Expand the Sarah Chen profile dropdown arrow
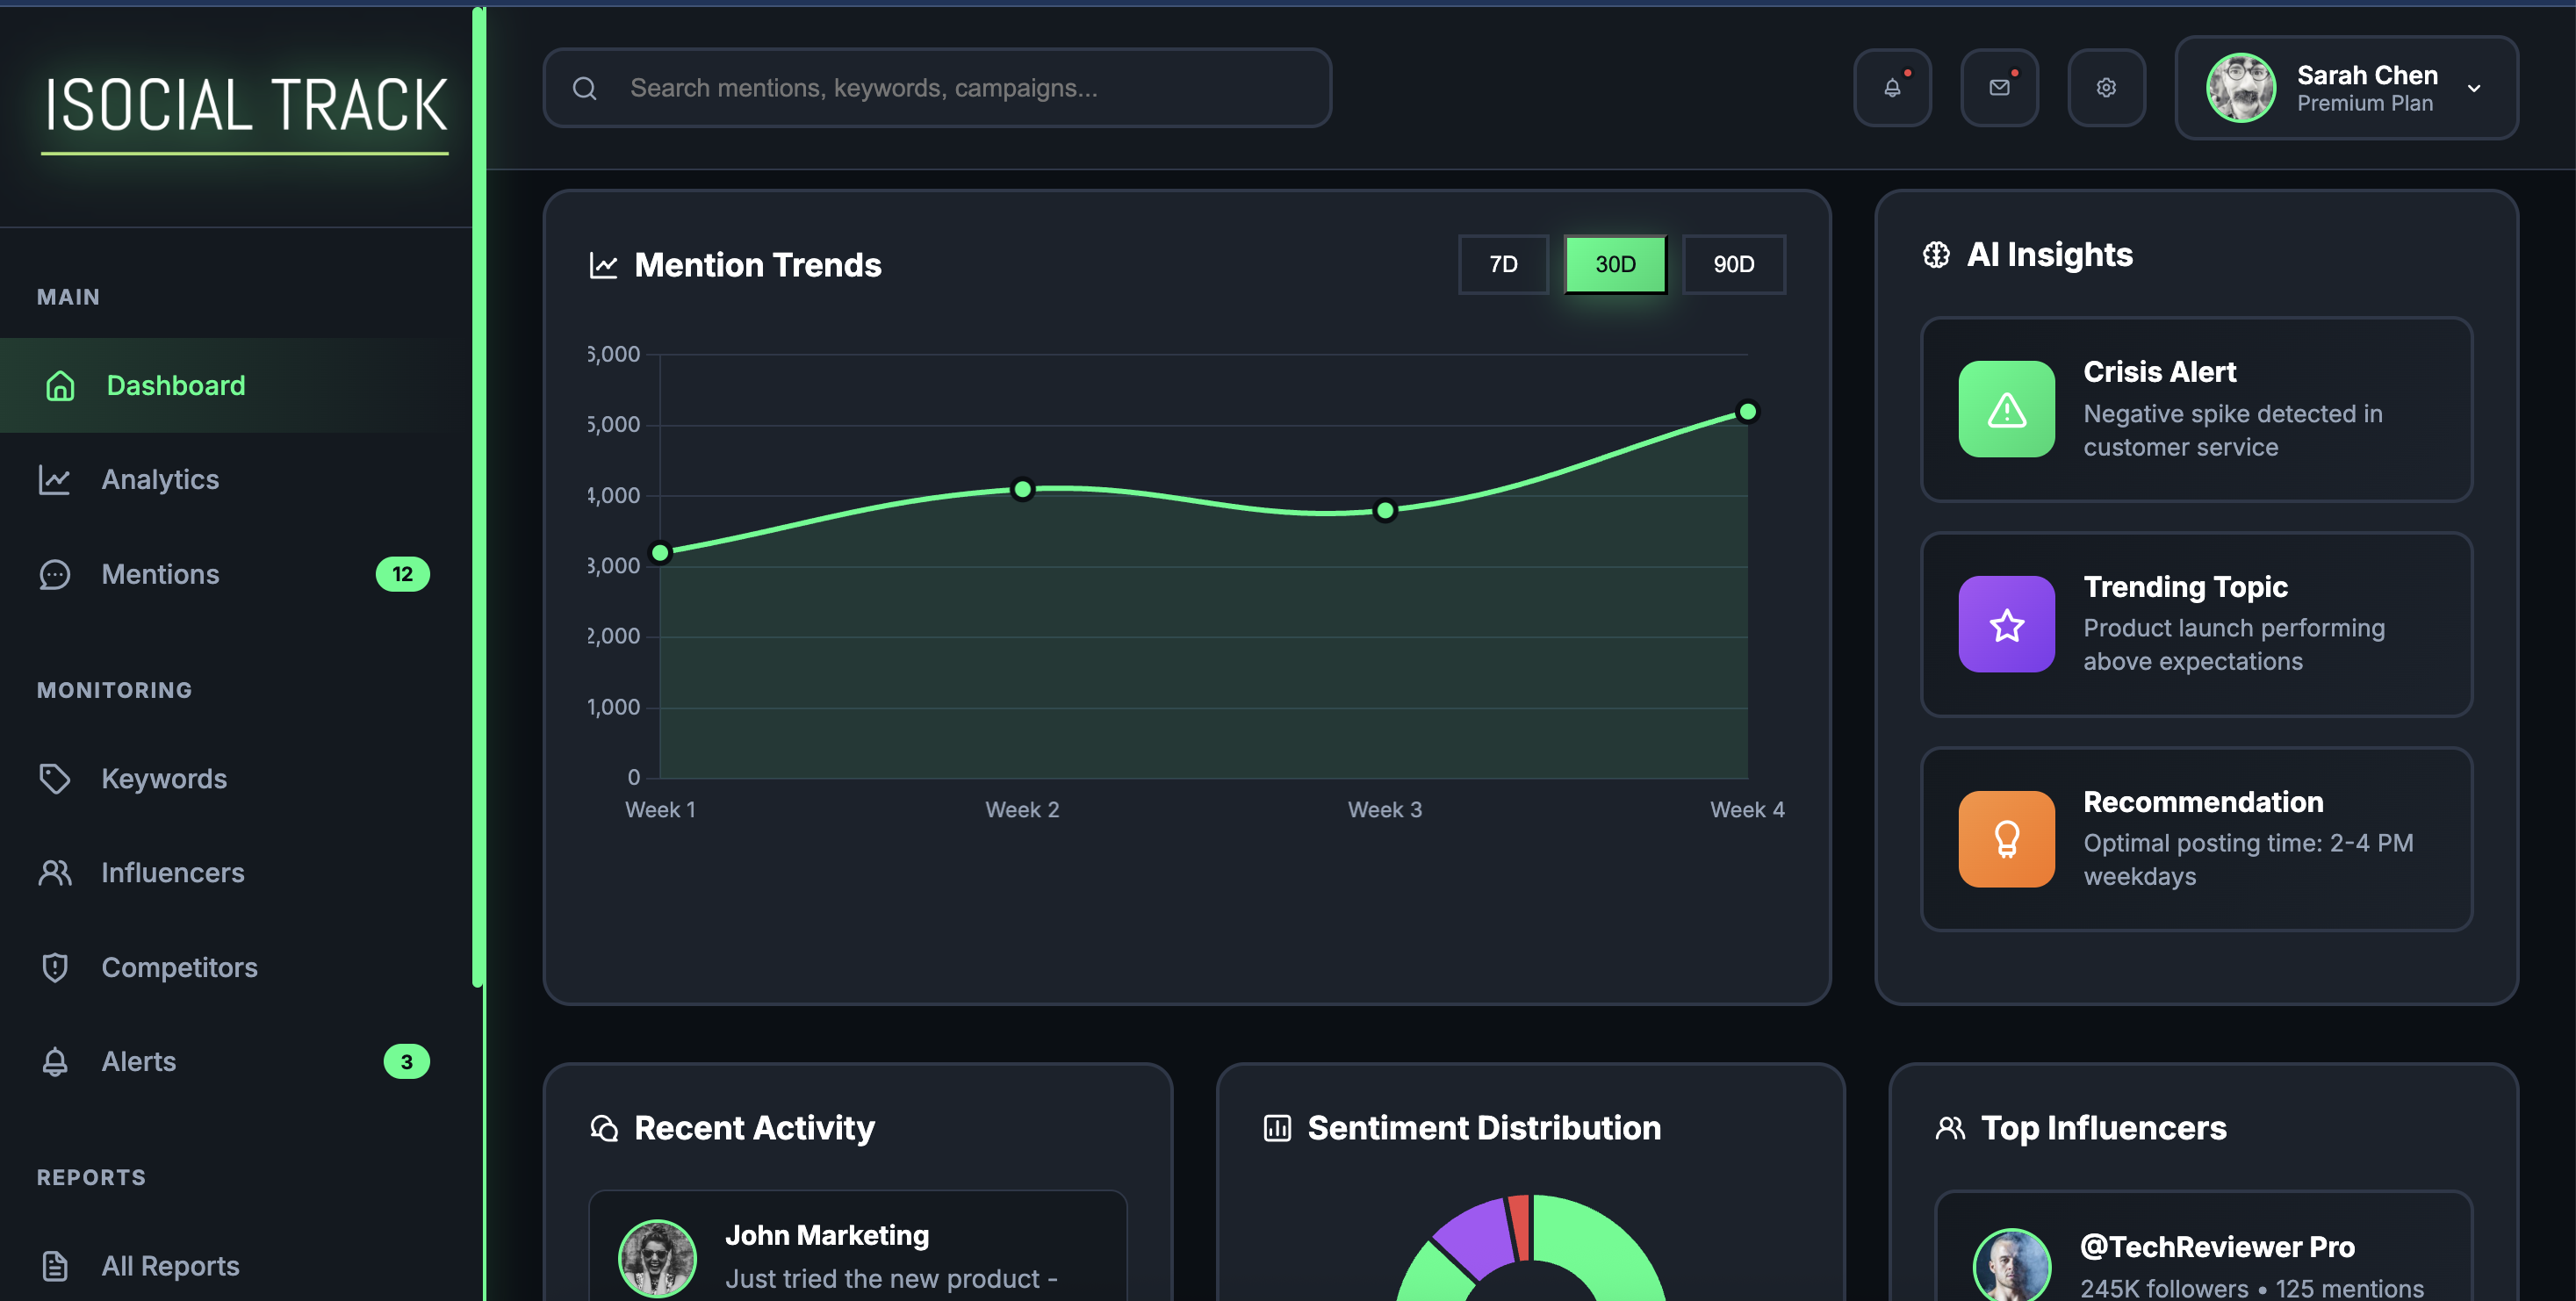Image resolution: width=2576 pixels, height=1301 pixels. pos(2473,88)
